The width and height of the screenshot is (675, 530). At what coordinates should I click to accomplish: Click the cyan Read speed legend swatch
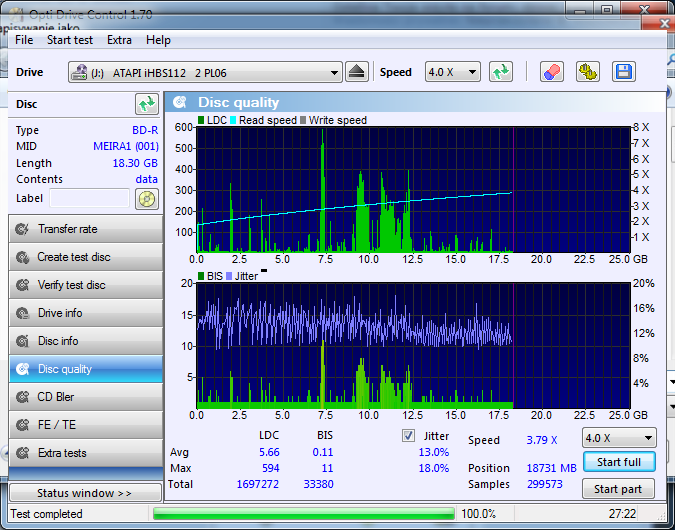point(233,120)
